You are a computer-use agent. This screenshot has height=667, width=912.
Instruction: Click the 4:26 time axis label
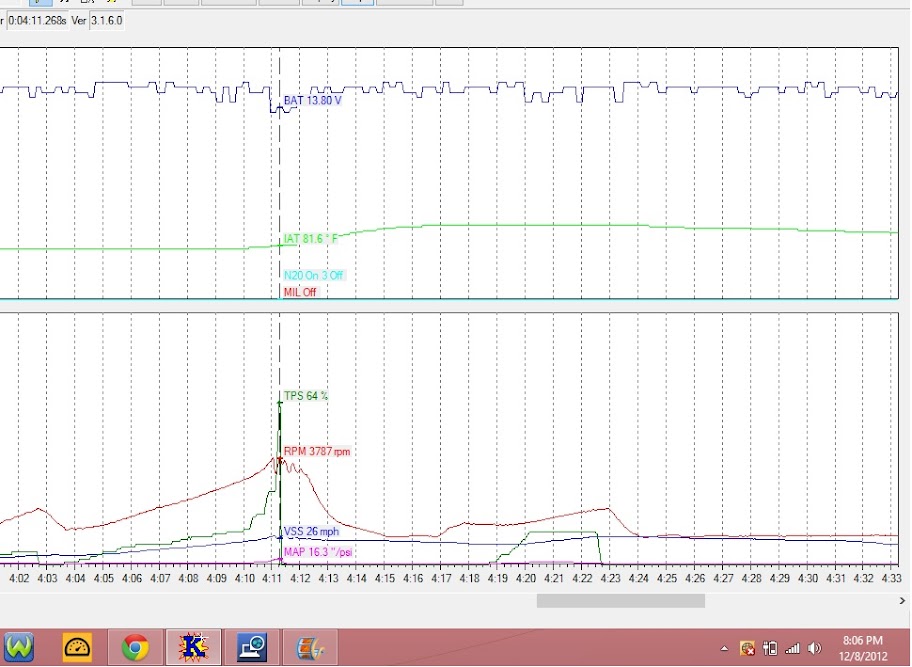click(695, 578)
